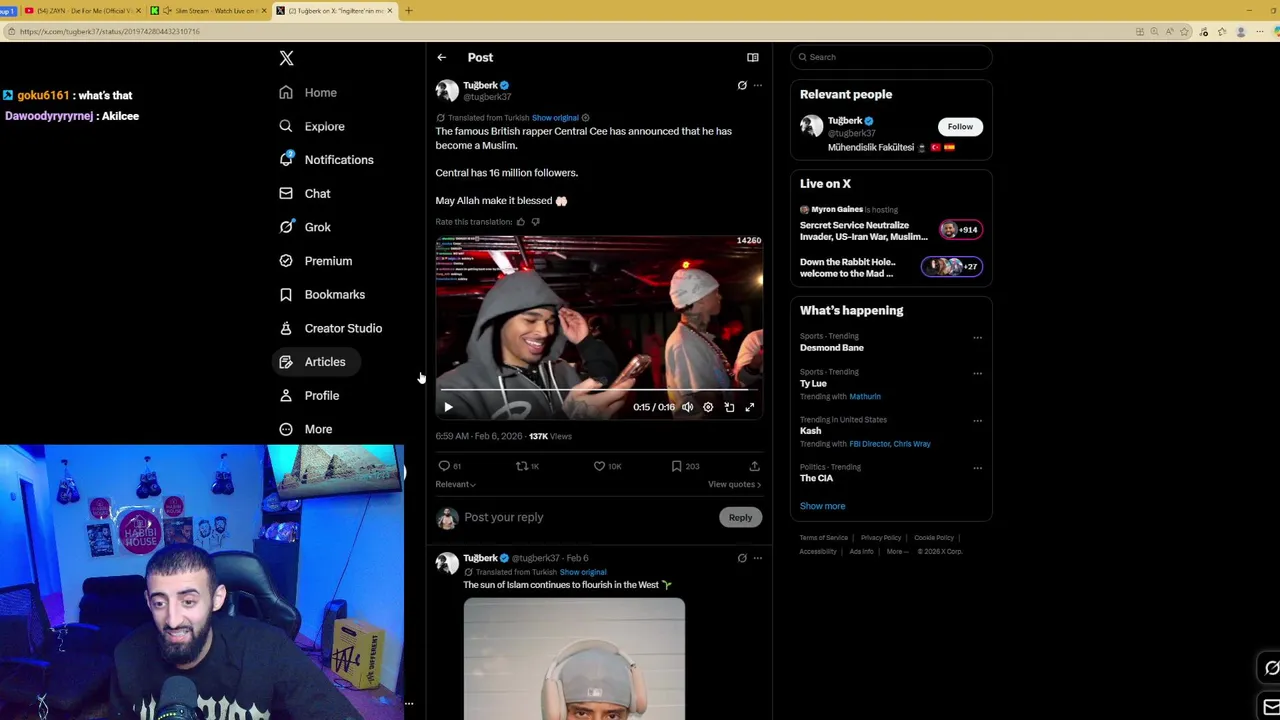The image size is (1280, 720).
Task: Click the Search box on X
Action: pyautogui.click(x=891, y=57)
